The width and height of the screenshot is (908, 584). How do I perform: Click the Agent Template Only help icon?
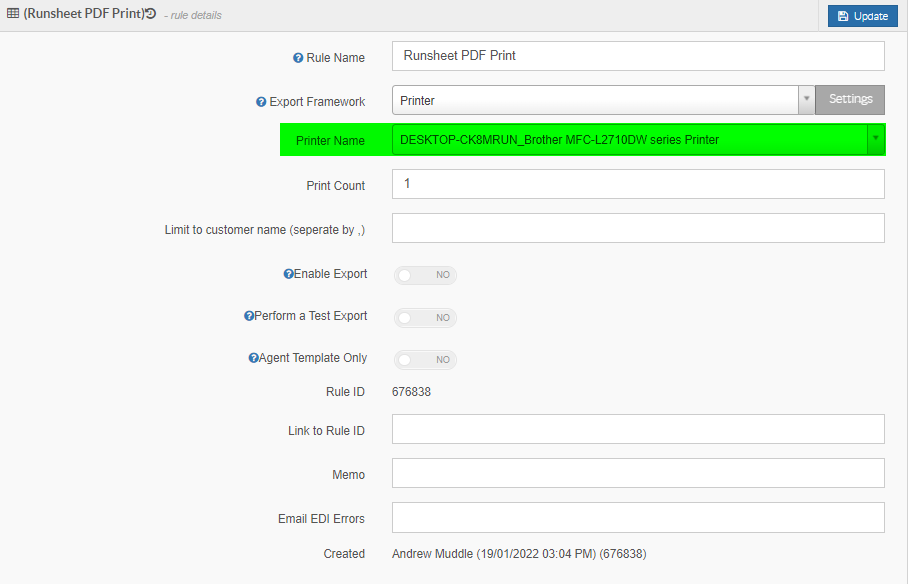pos(254,358)
